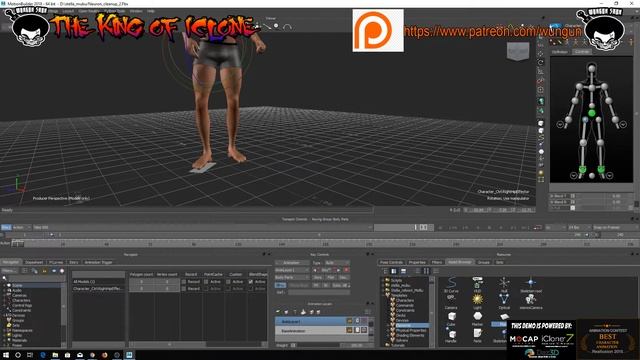Select the green right foot effector
Image resolution: width=640 pixels, height=360 pixels.
(x=582, y=169)
